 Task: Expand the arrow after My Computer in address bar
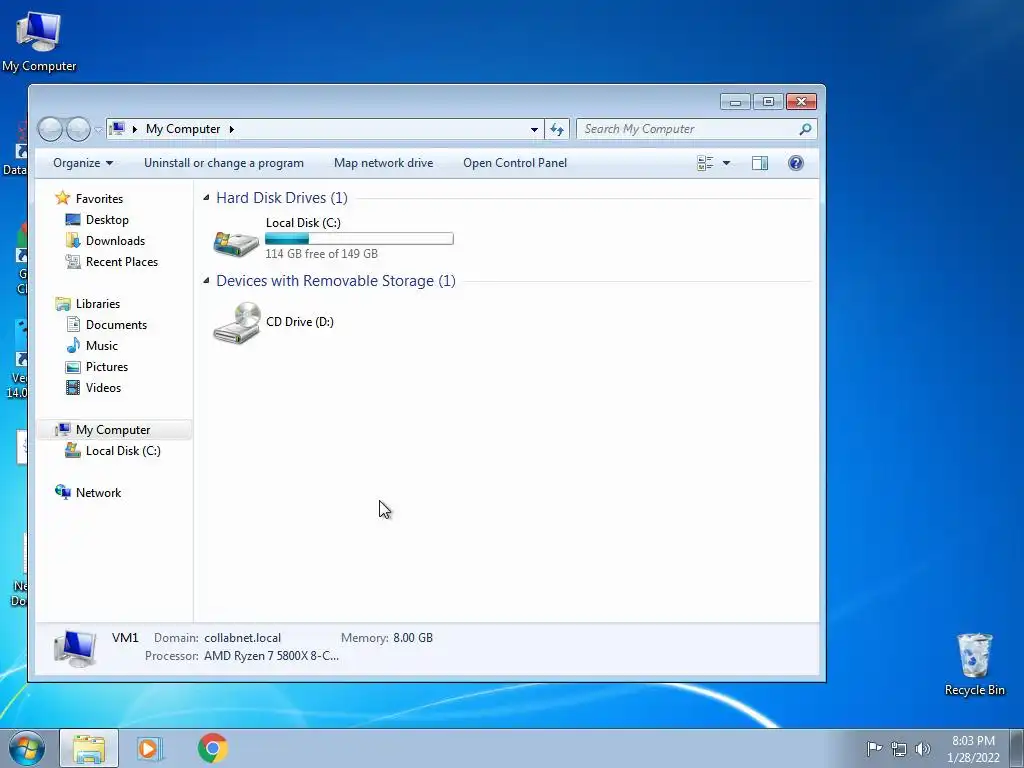pyautogui.click(x=231, y=129)
